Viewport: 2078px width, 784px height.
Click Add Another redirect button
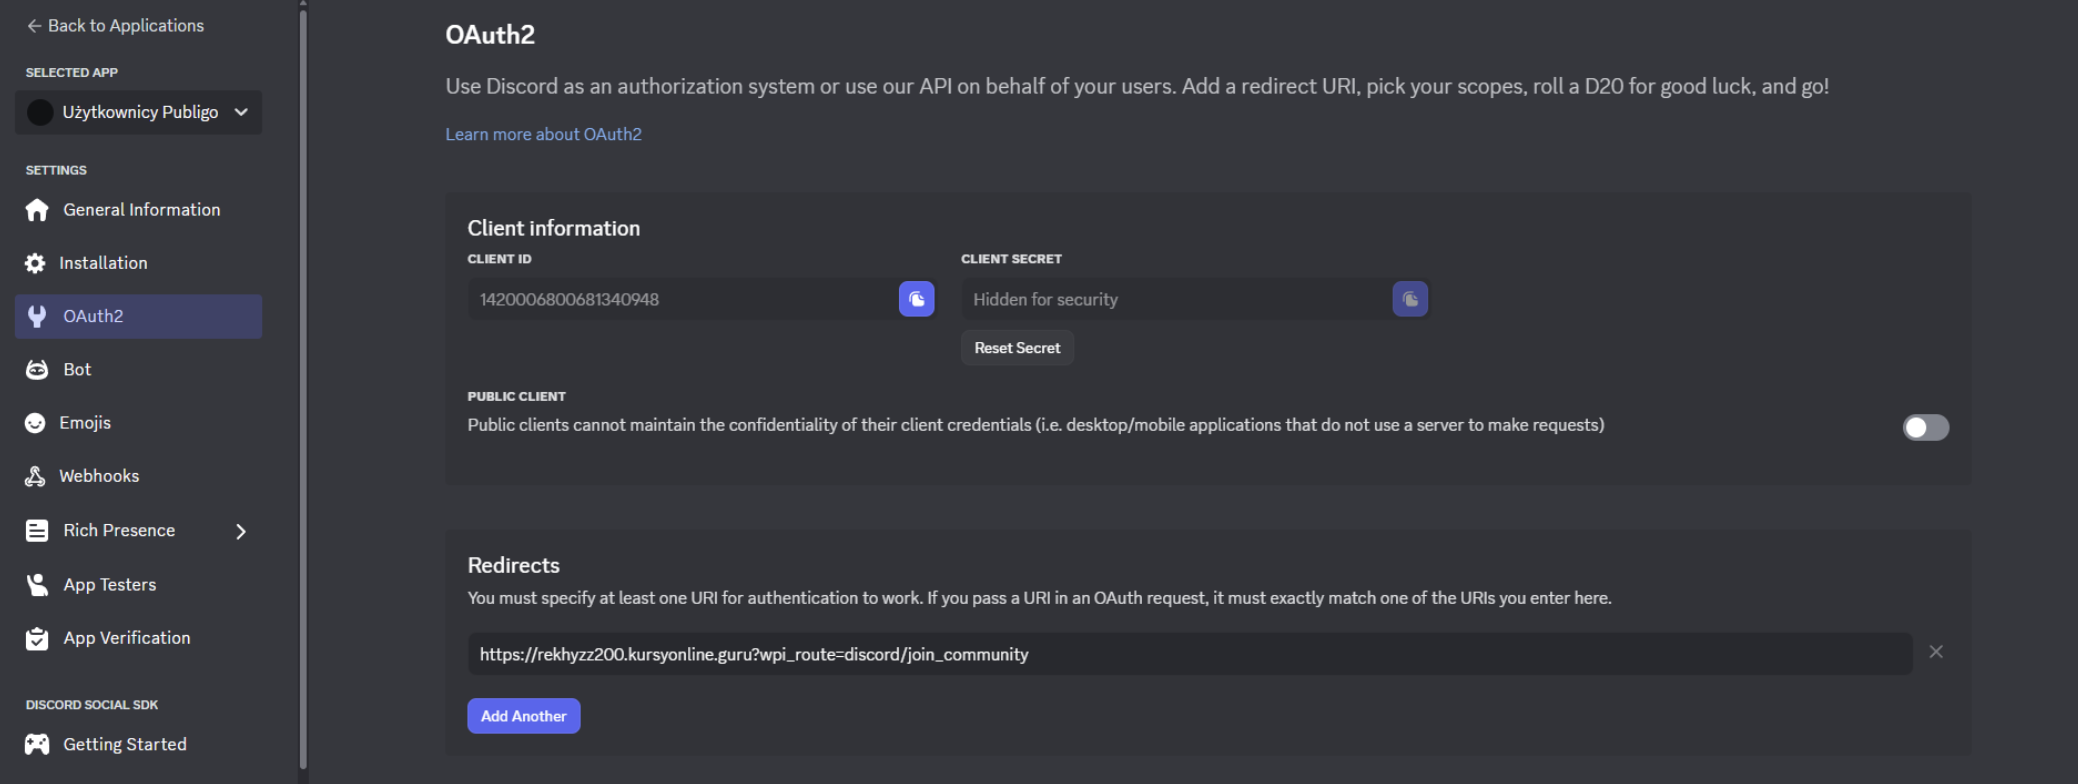523,716
